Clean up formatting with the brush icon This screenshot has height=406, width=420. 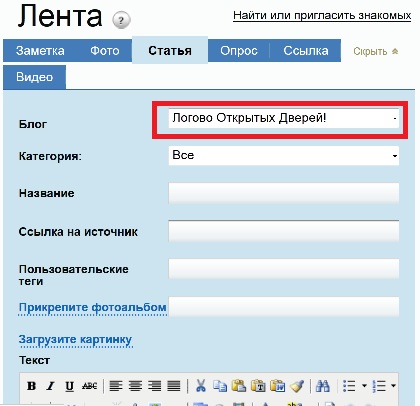(x=296, y=386)
